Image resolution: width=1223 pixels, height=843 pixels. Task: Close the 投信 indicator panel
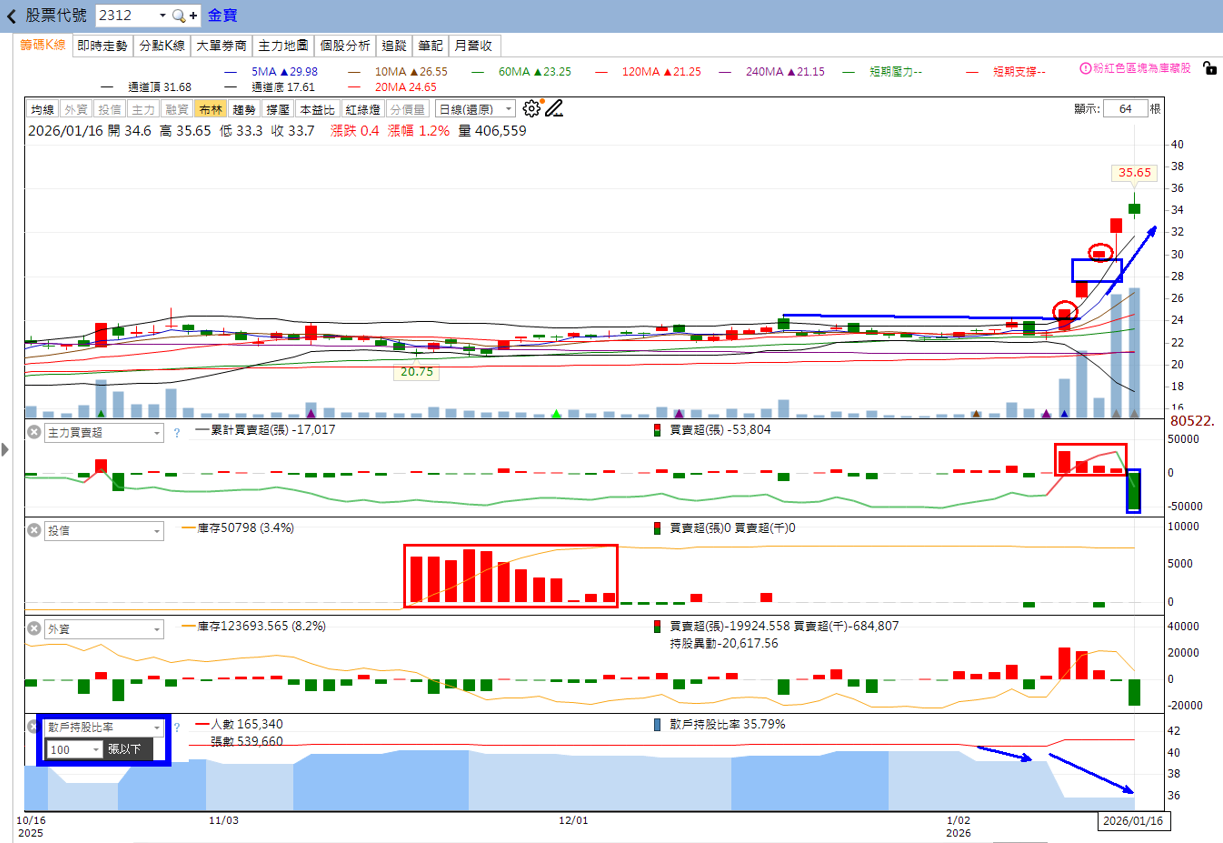tap(33, 531)
